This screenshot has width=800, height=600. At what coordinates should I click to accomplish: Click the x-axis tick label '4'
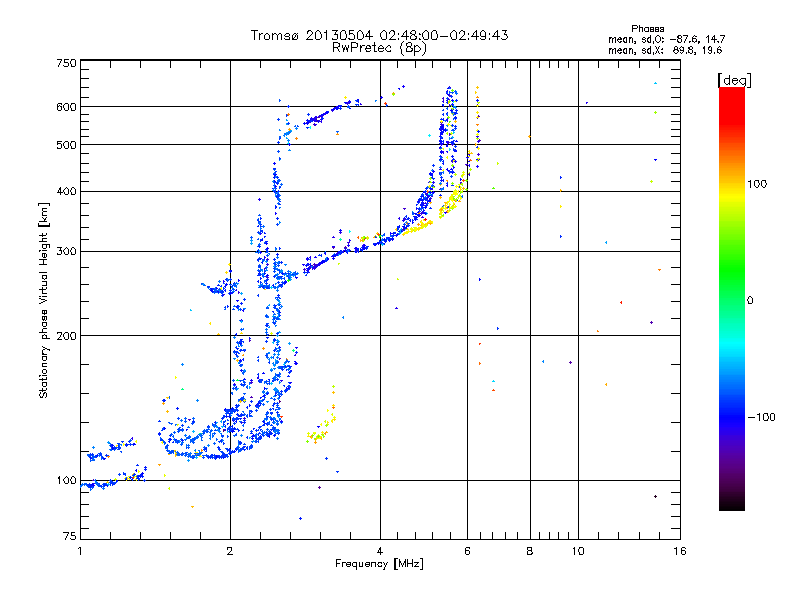pyautogui.click(x=380, y=551)
